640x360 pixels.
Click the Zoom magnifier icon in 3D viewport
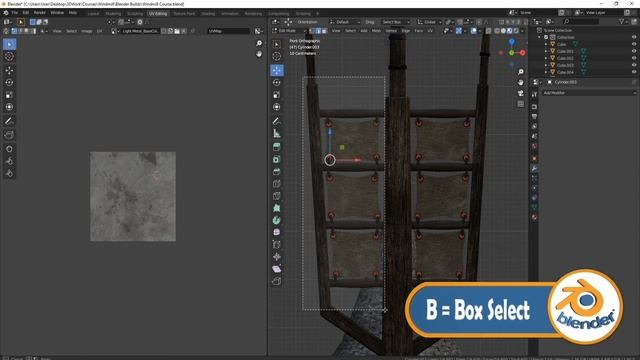521,72
